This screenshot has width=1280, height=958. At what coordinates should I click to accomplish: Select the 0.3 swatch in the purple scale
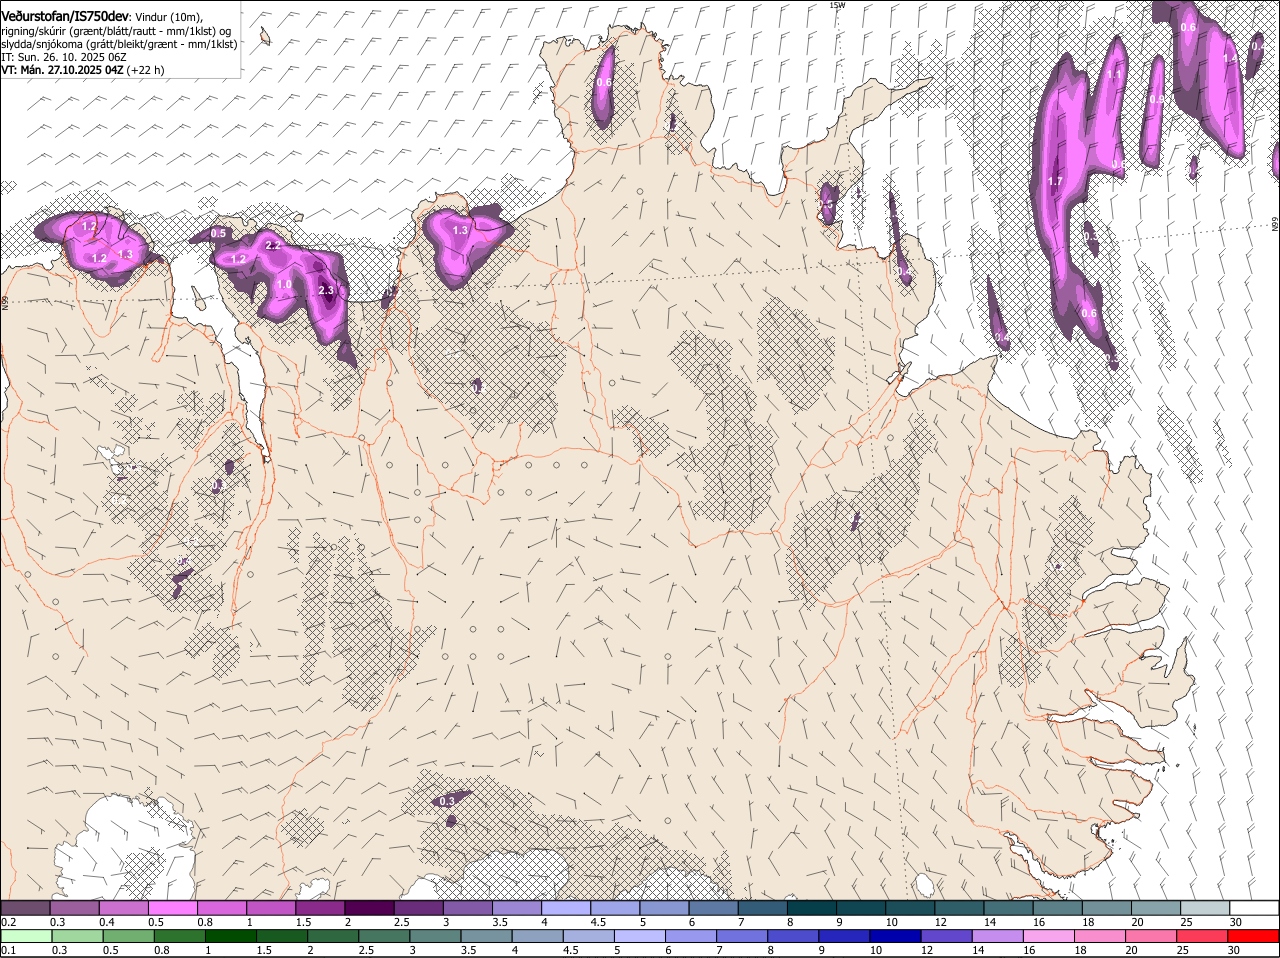(75, 908)
